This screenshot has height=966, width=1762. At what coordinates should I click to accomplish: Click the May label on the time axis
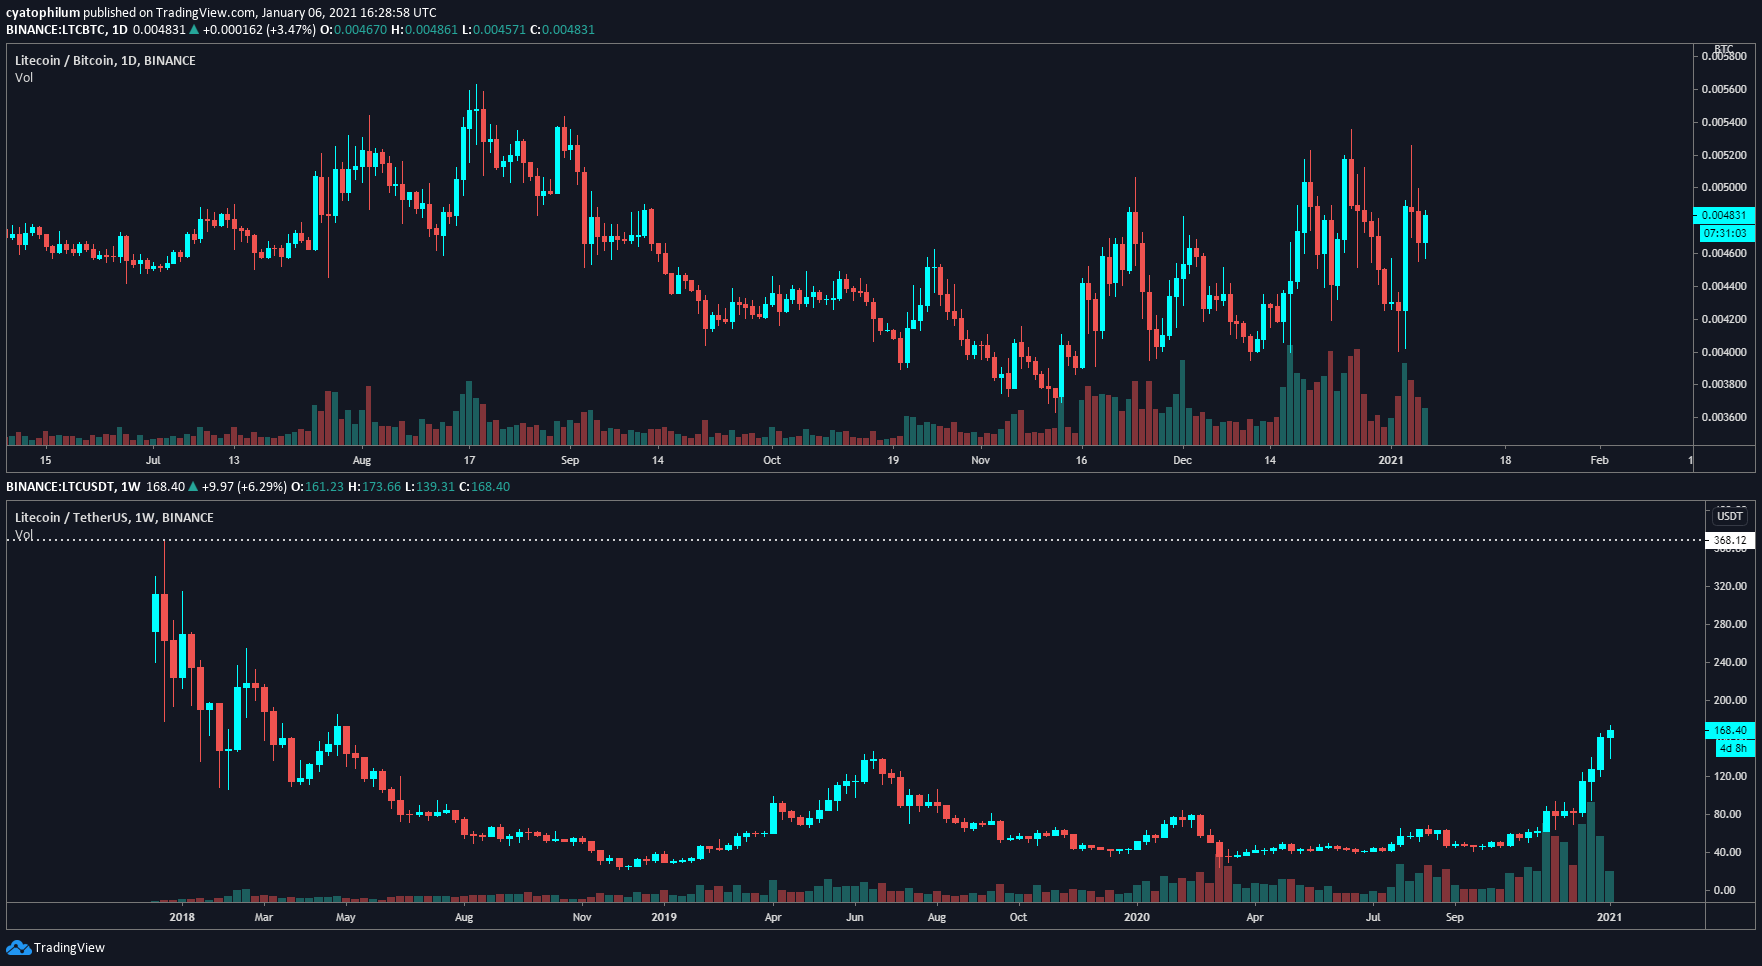click(345, 917)
